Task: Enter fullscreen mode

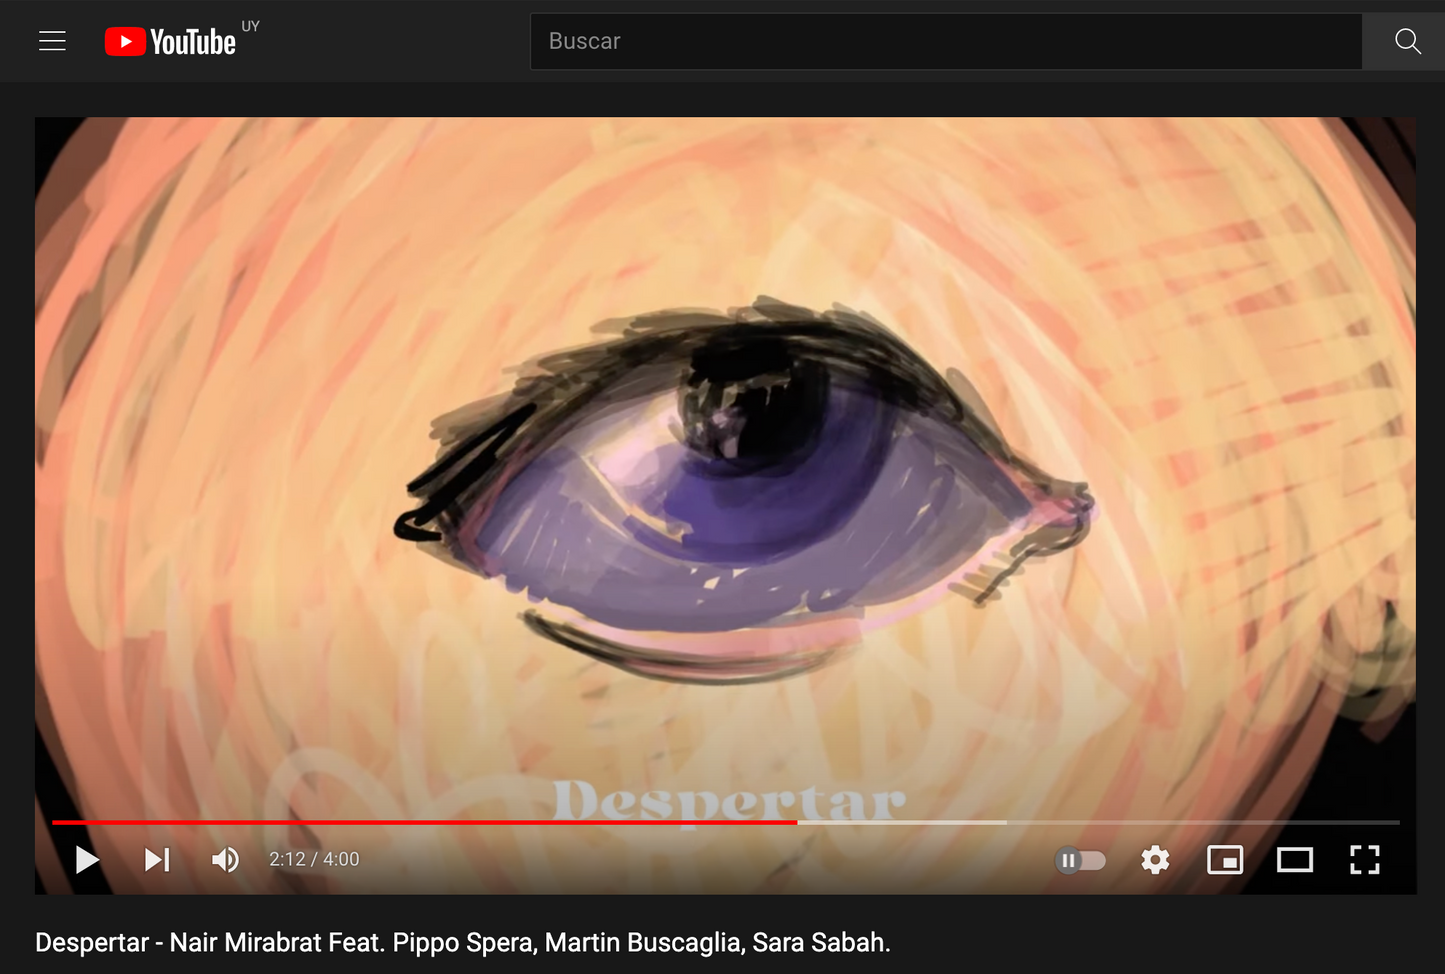Action: pos(1364,860)
